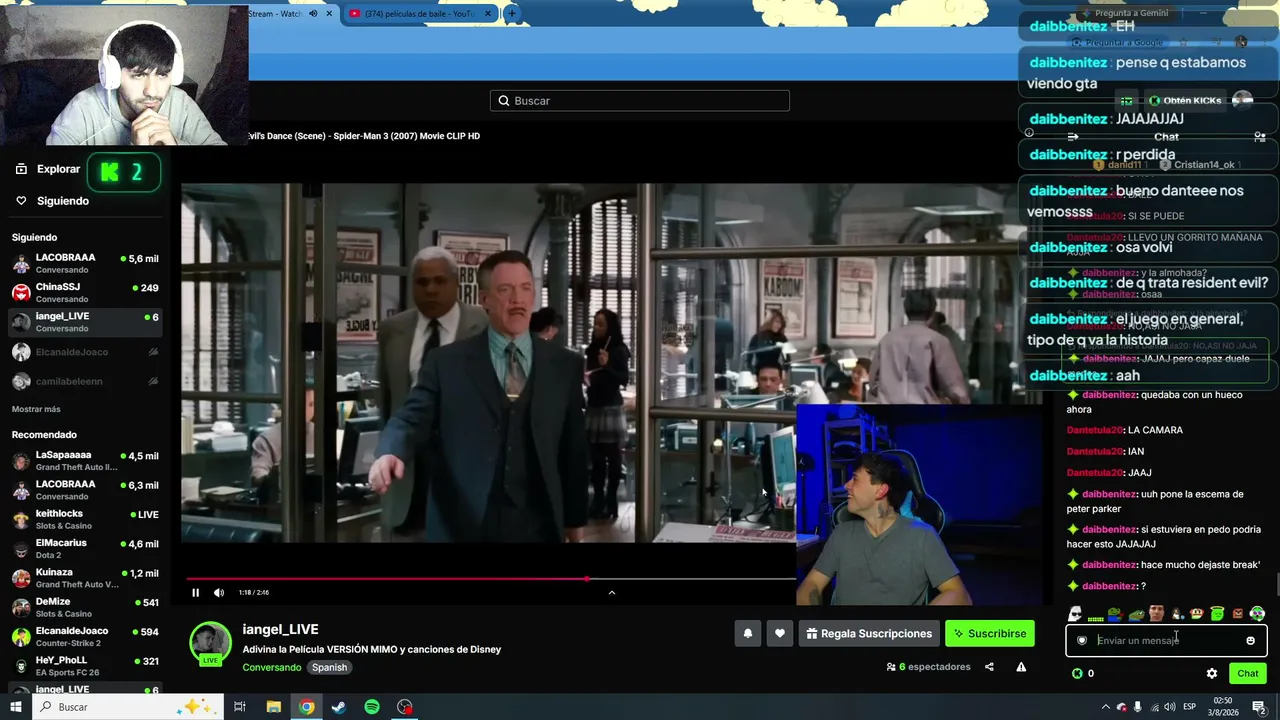Insert the sunglasses ghost emote
The height and width of the screenshot is (720, 1280).
coord(1075,614)
